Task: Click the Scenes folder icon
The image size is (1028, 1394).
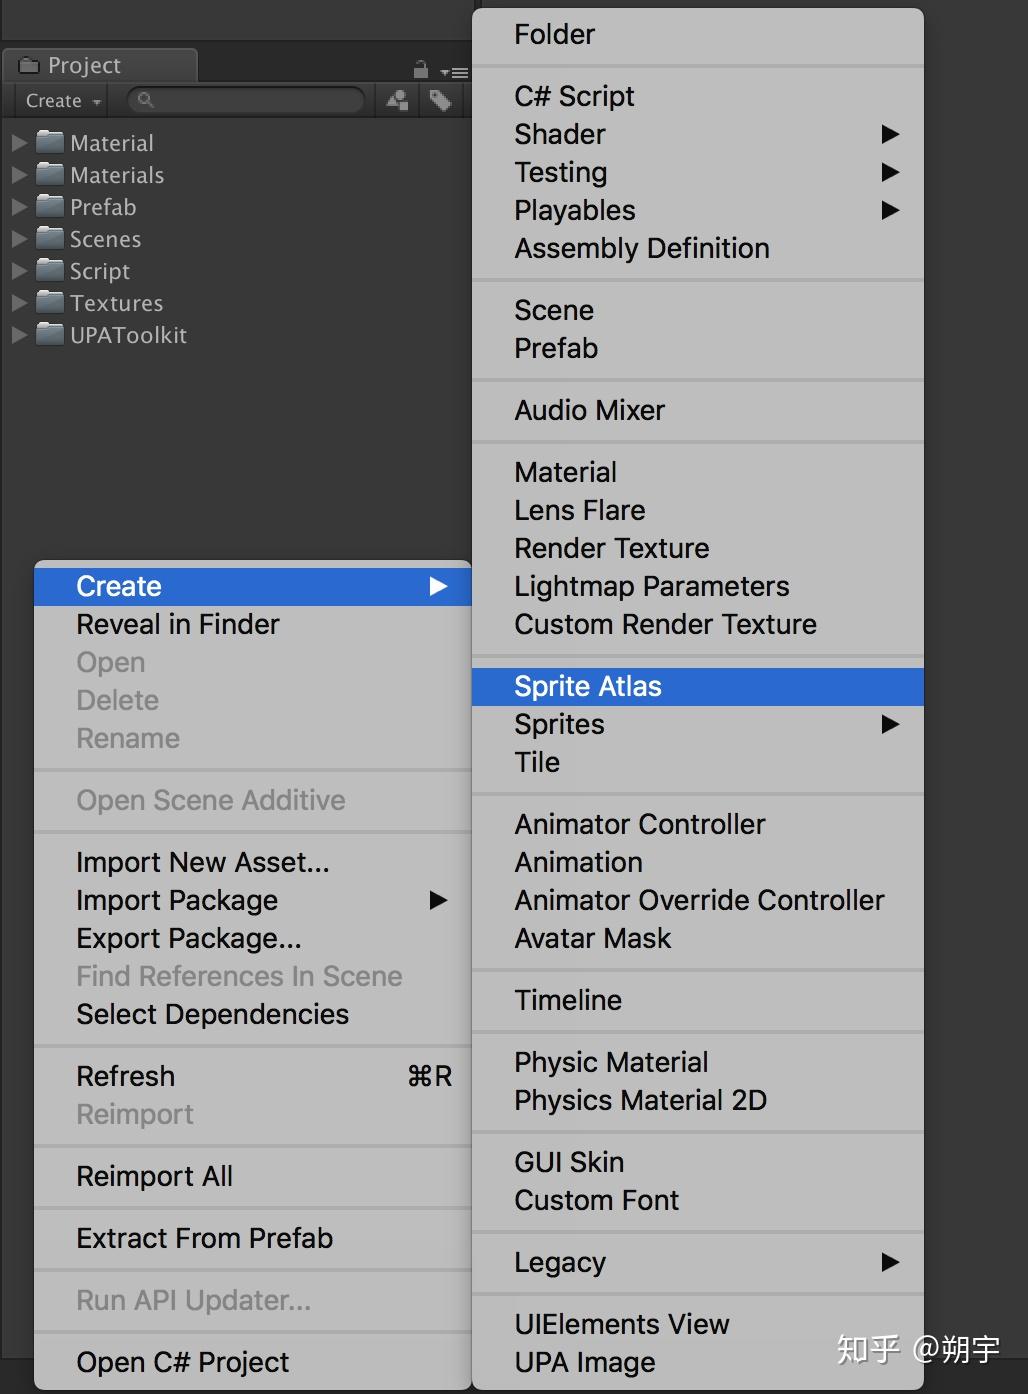Action: [50, 238]
